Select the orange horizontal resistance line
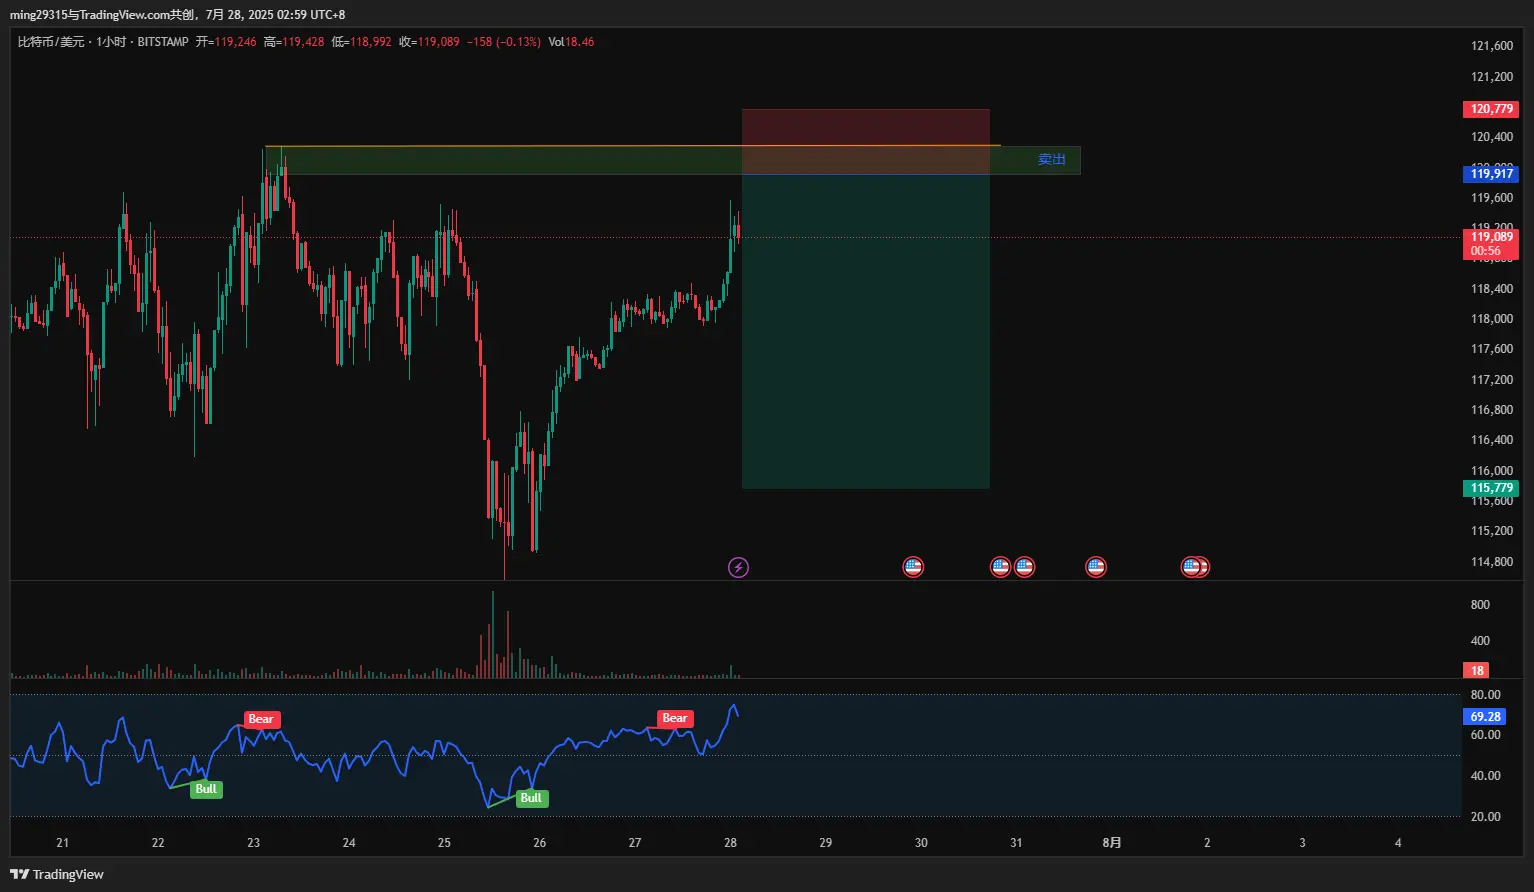This screenshot has width=1534, height=892. [x=632, y=146]
